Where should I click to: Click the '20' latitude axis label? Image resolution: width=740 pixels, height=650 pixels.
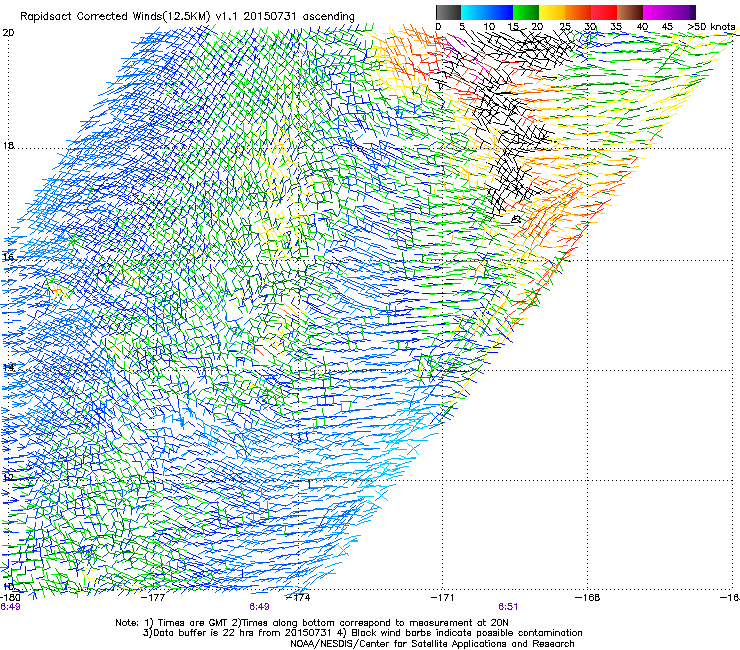pyautogui.click(x=8, y=33)
